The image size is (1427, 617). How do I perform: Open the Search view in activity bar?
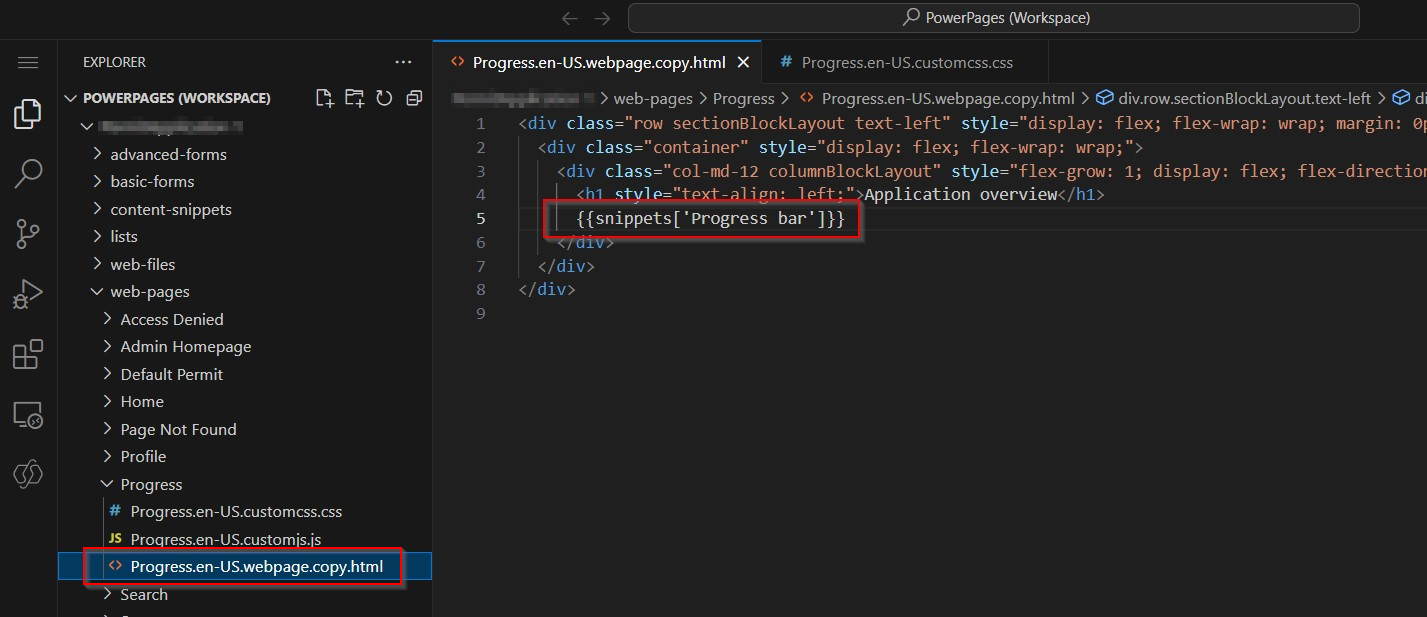[x=28, y=174]
